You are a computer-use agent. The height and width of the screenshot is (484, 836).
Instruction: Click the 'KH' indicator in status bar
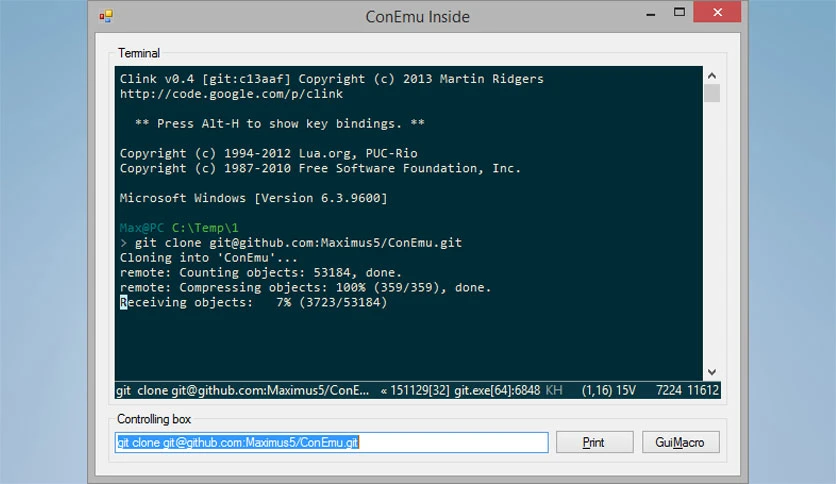tap(554, 390)
